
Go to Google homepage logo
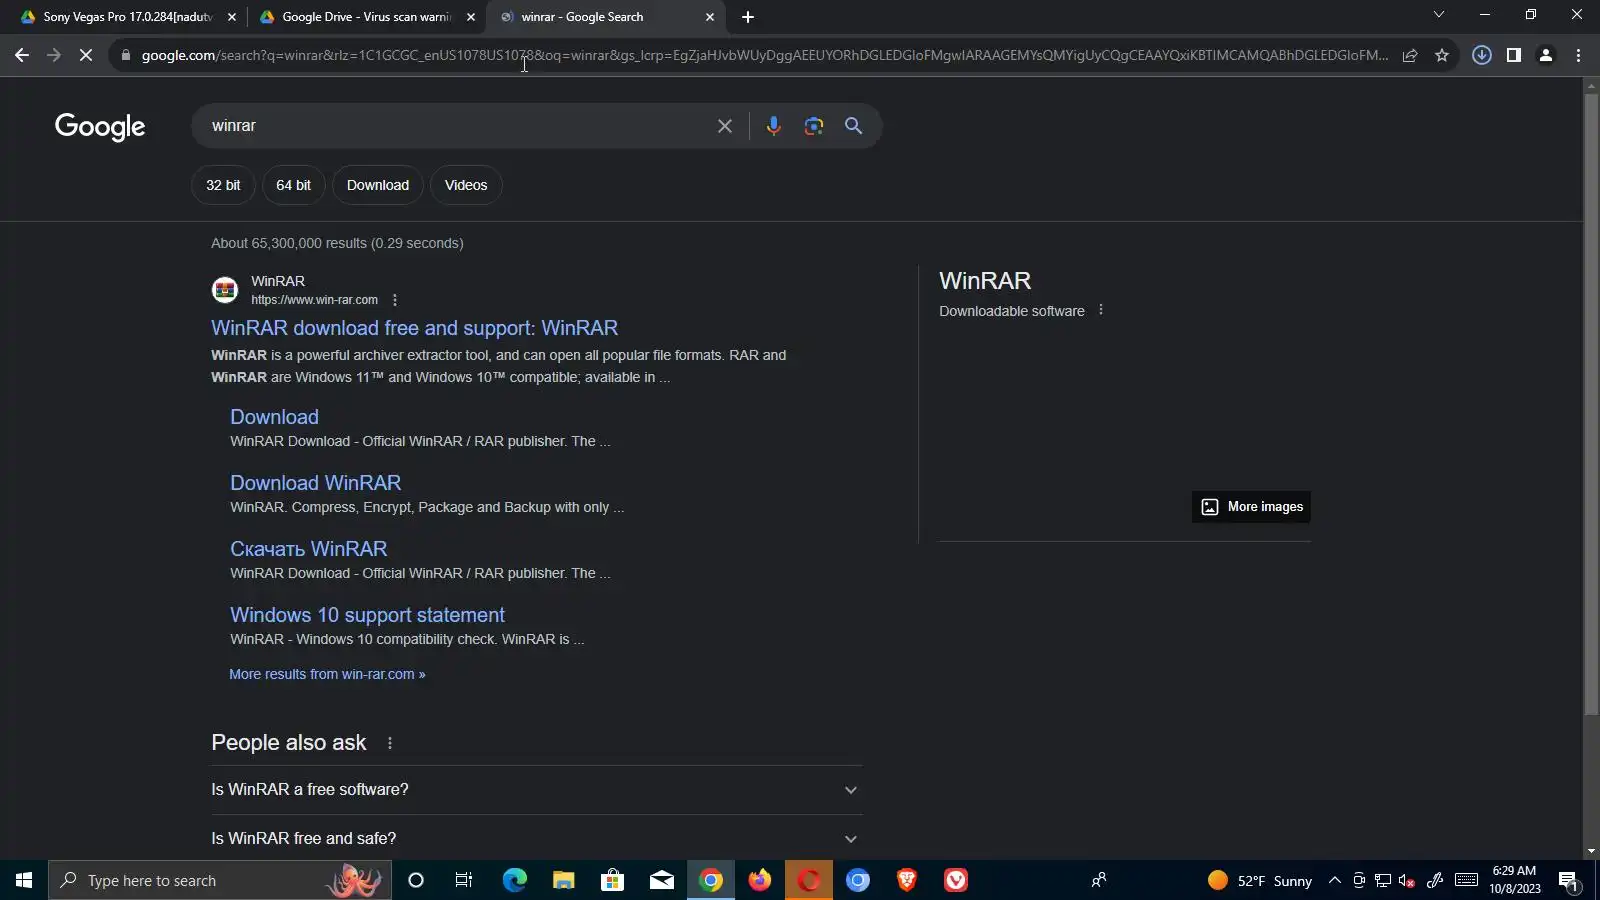pos(100,127)
